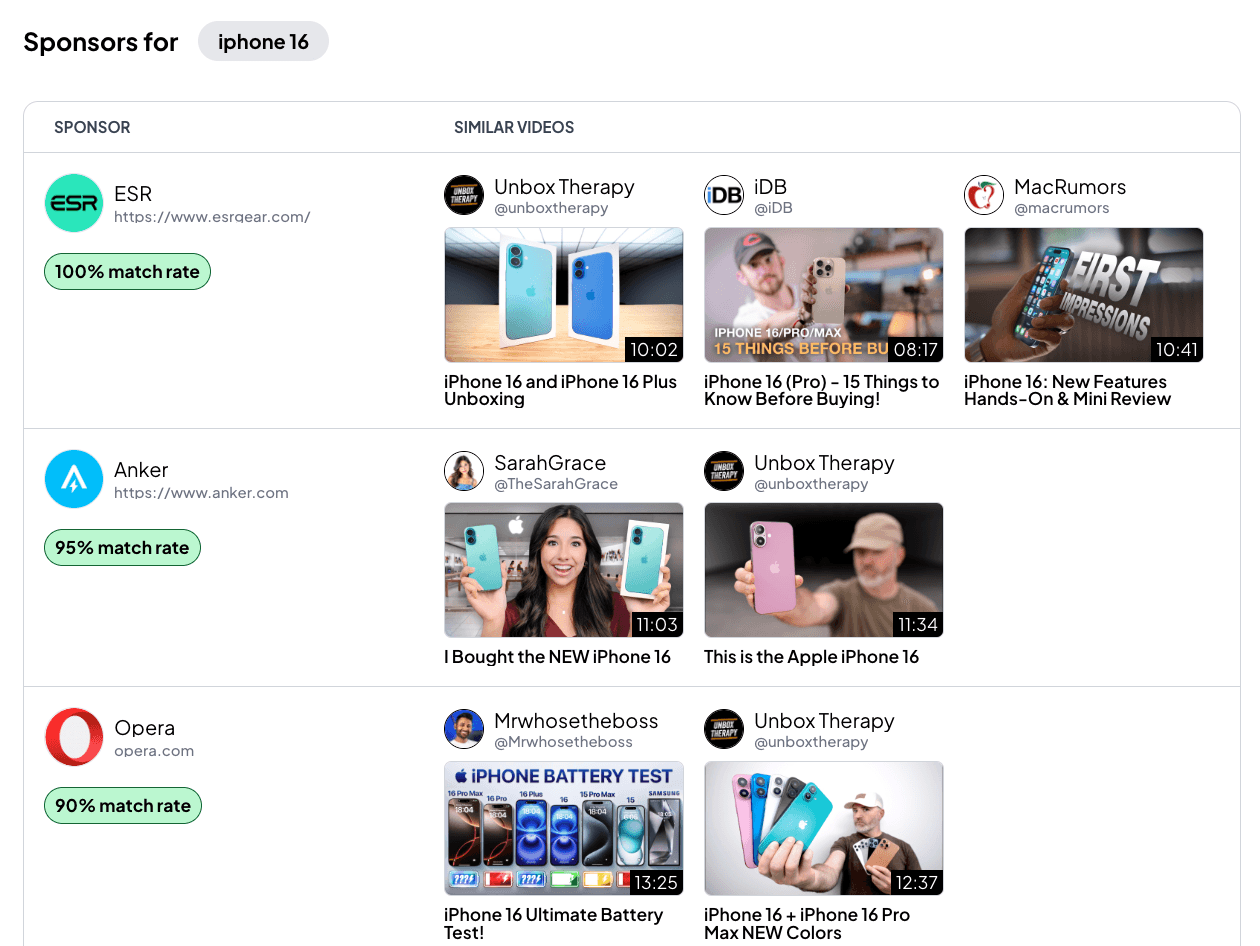Click the SPONSOR column header
Viewport: 1260px width, 946px height.
[92, 127]
